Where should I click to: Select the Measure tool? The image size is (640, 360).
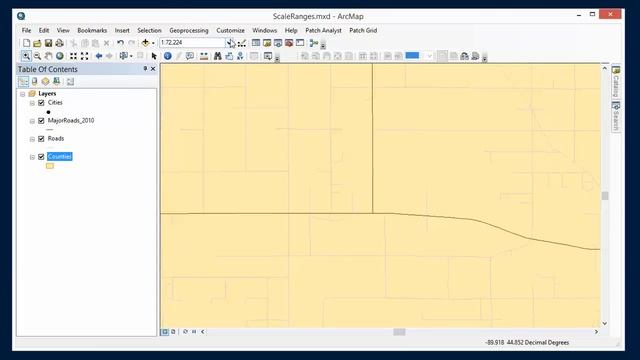(x=204, y=56)
